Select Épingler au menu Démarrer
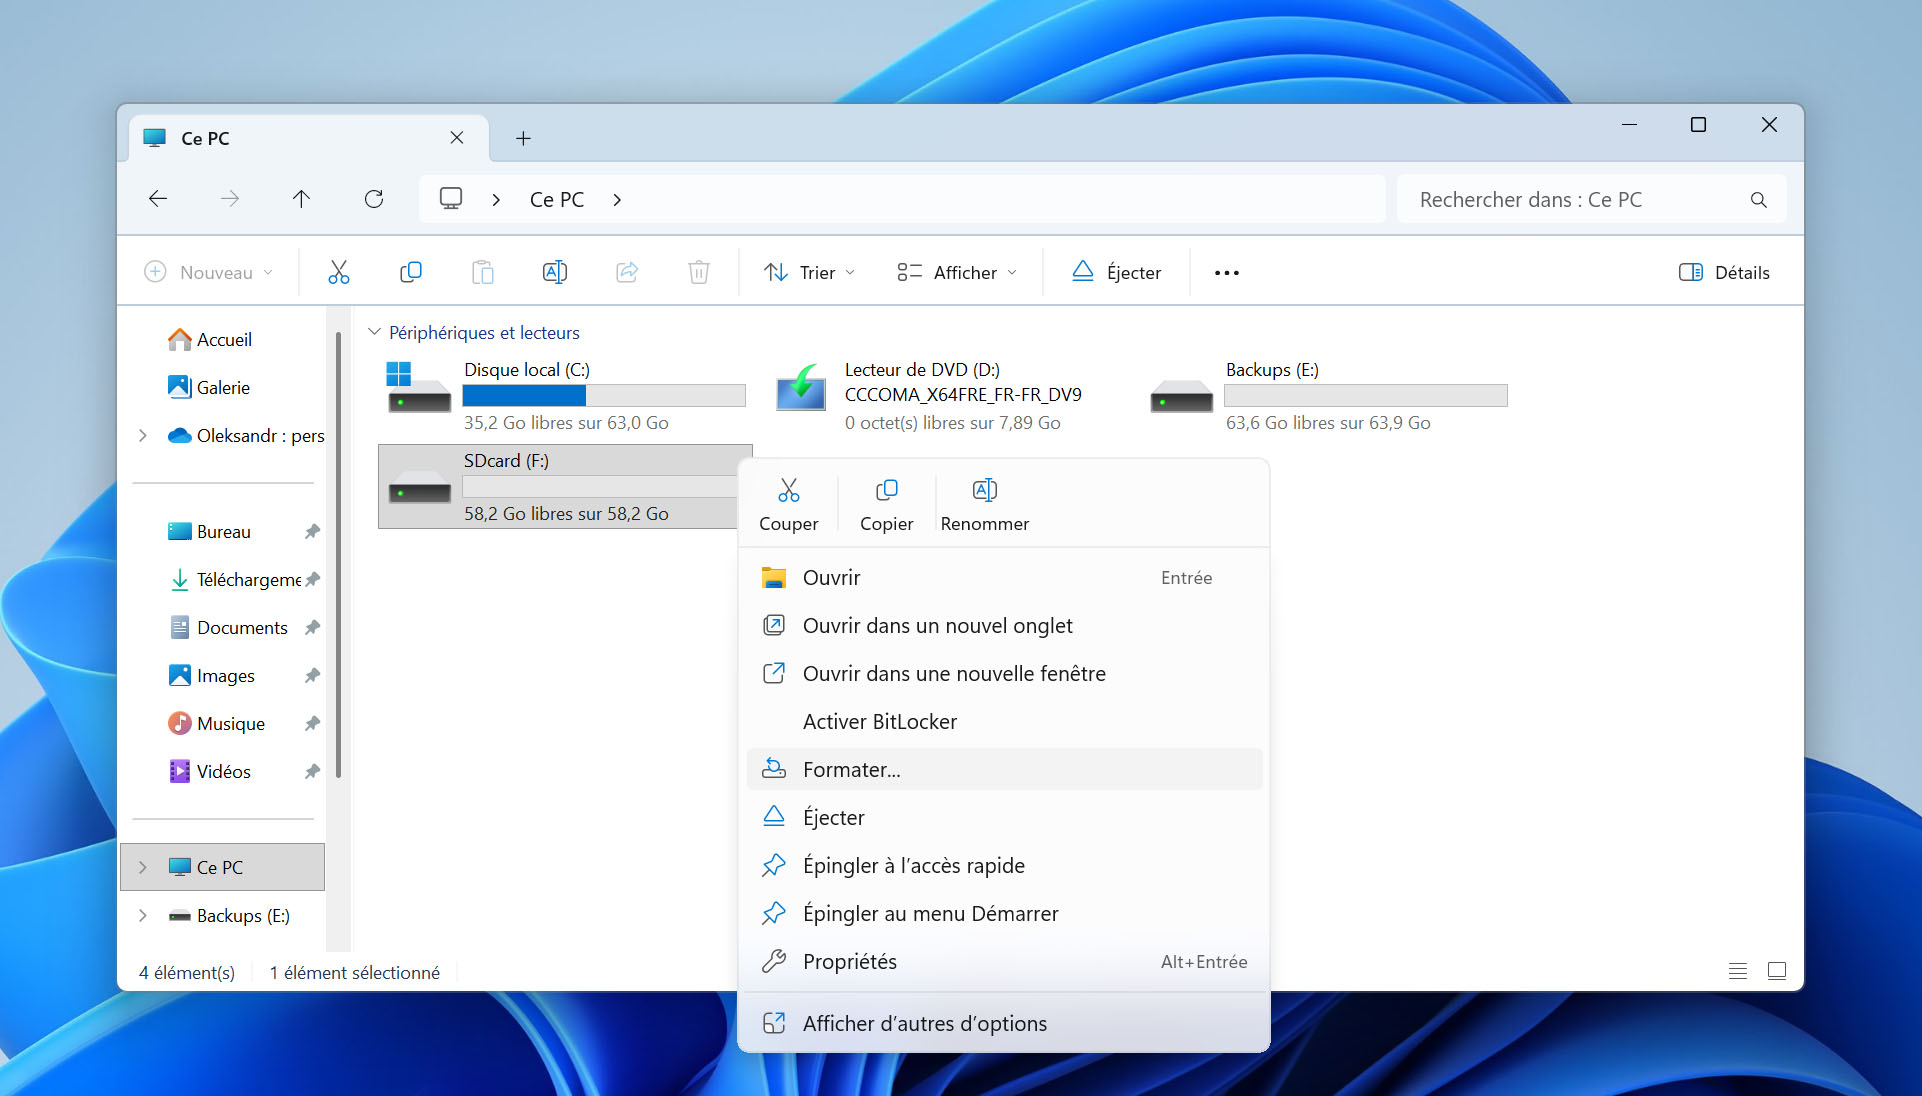 coord(1004,914)
